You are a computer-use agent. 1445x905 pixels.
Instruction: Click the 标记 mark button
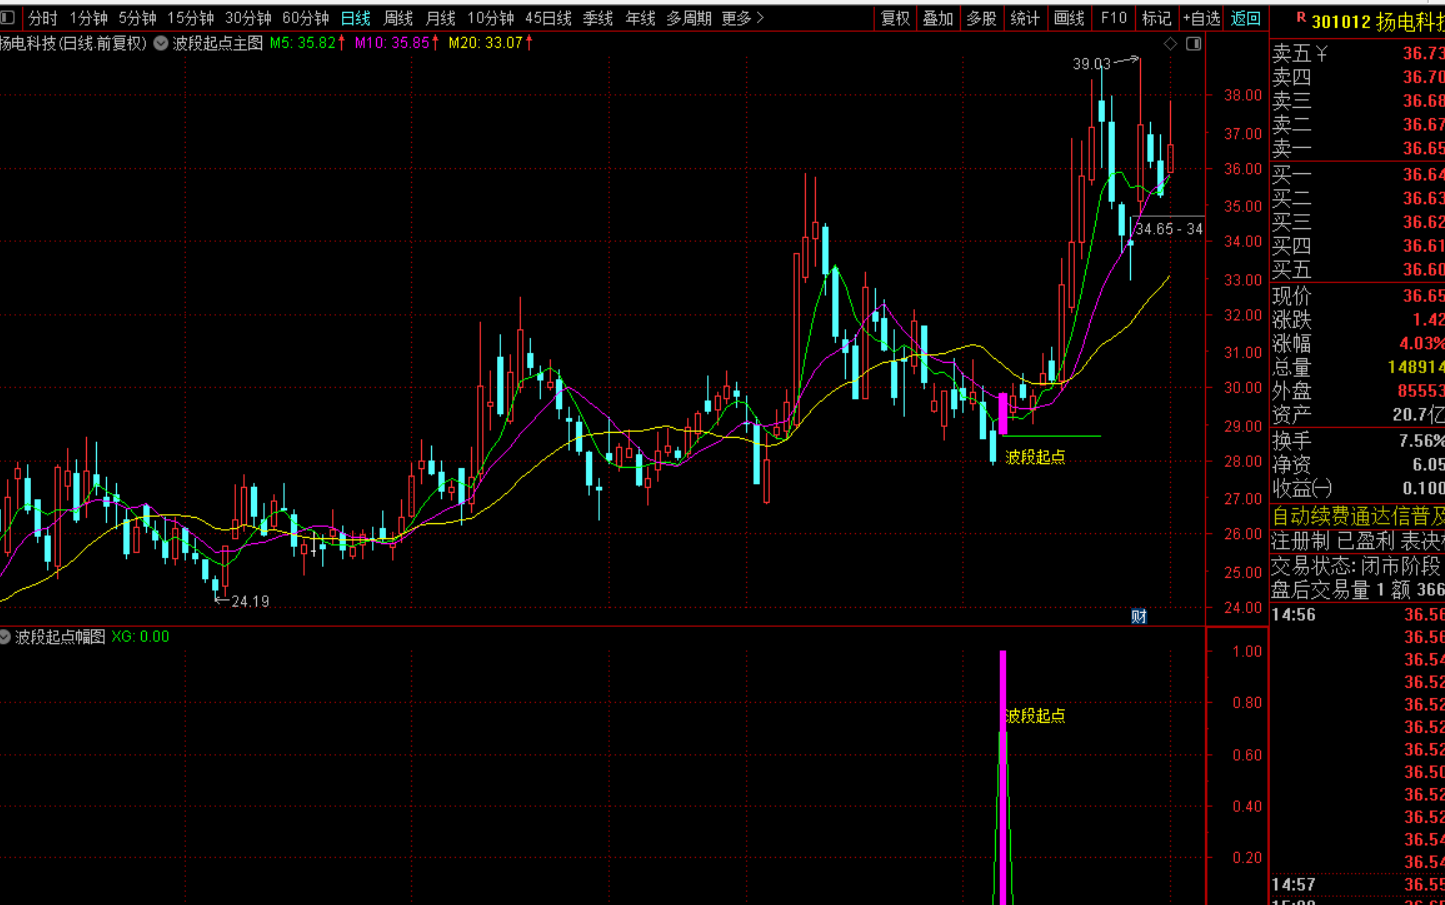tap(1157, 18)
